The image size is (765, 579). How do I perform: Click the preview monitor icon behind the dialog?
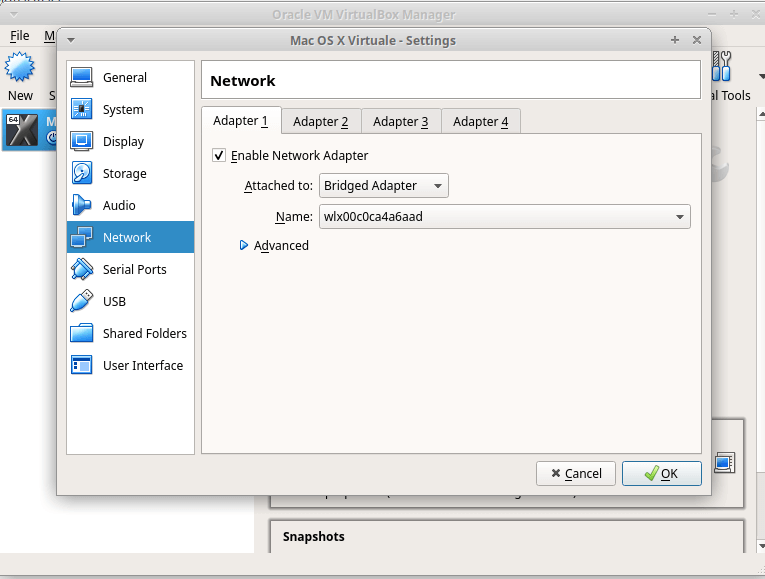(x=725, y=462)
